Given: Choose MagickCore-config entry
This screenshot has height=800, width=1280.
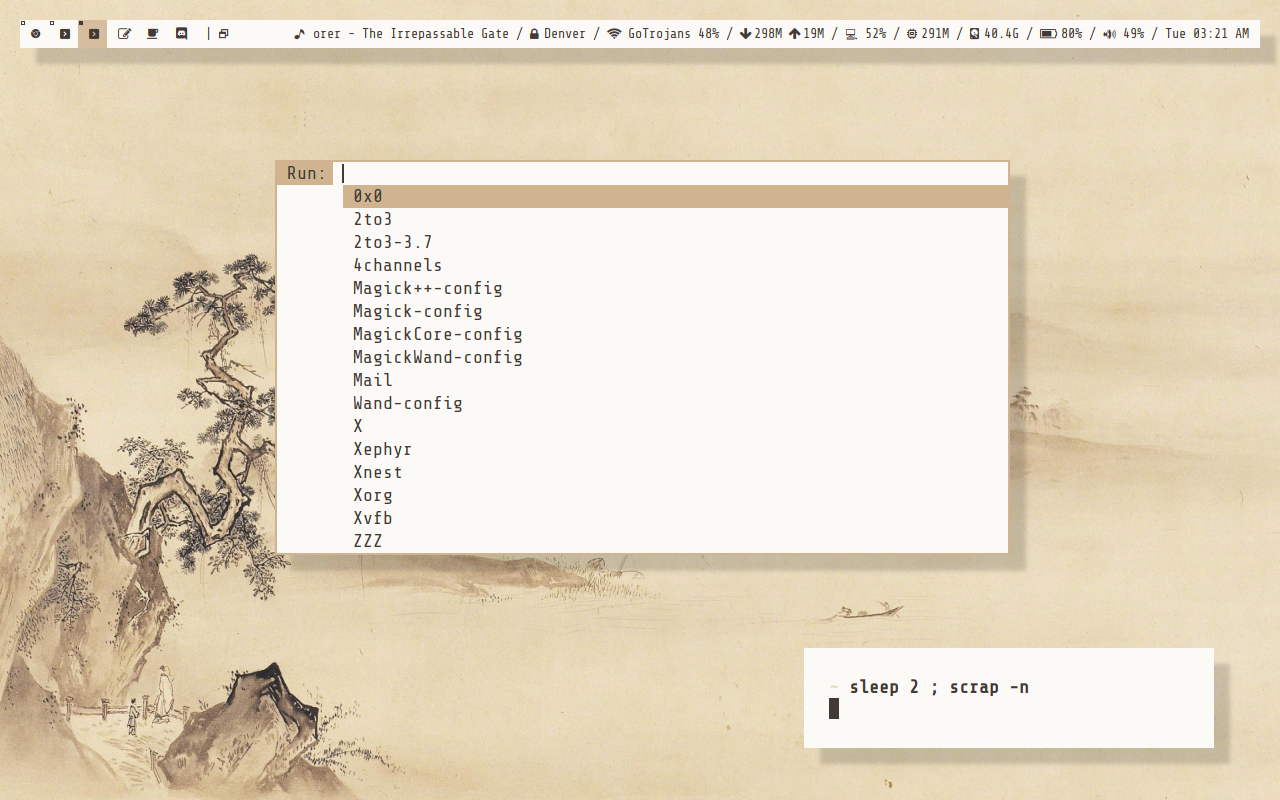Looking at the screenshot, I should click(675, 334).
